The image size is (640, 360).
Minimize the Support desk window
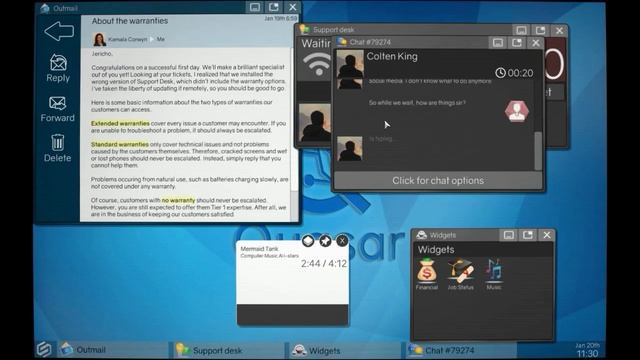521,31
